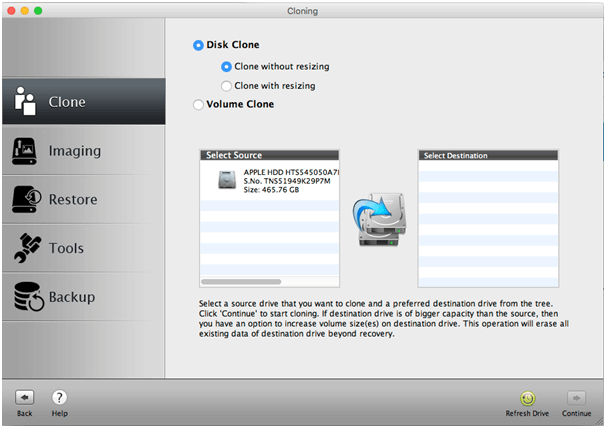The height and width of the screenshot is (428, 606).
Task: Switch to the Imaging tab label
Action: click(x=75, y=151)
